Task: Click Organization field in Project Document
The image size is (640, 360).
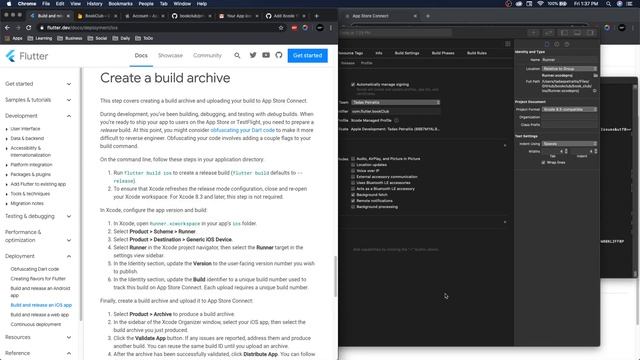Action: click(569, 117)
